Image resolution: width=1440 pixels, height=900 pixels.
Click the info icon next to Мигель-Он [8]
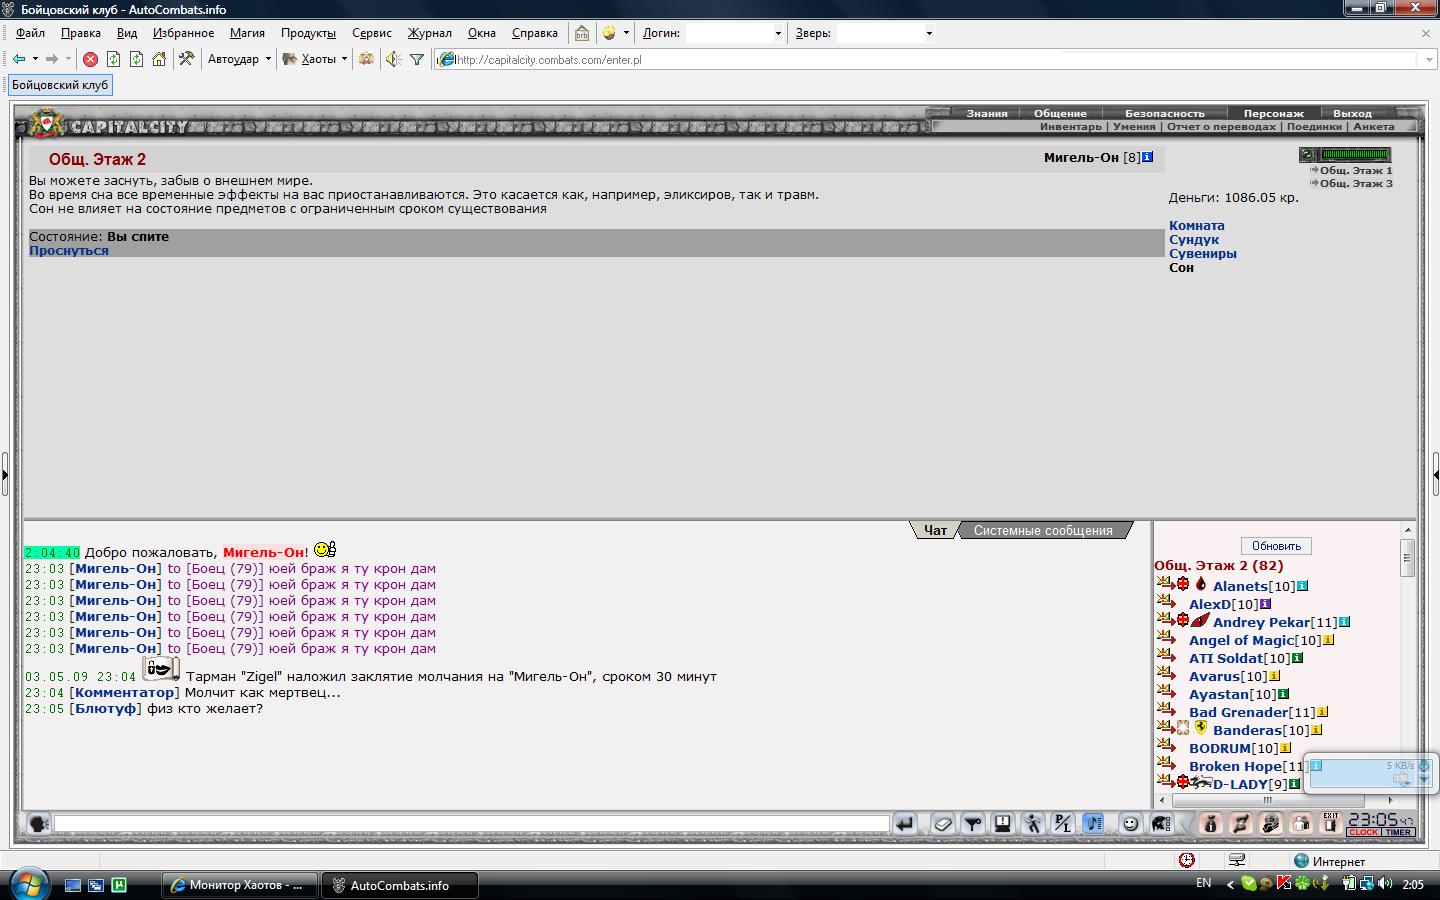pos(1147,157)
